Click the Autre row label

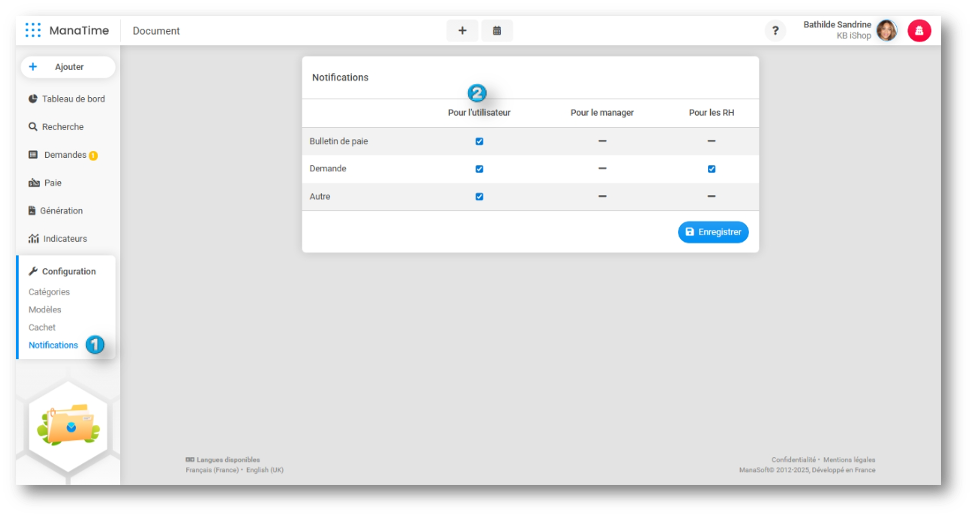point(320,197)
